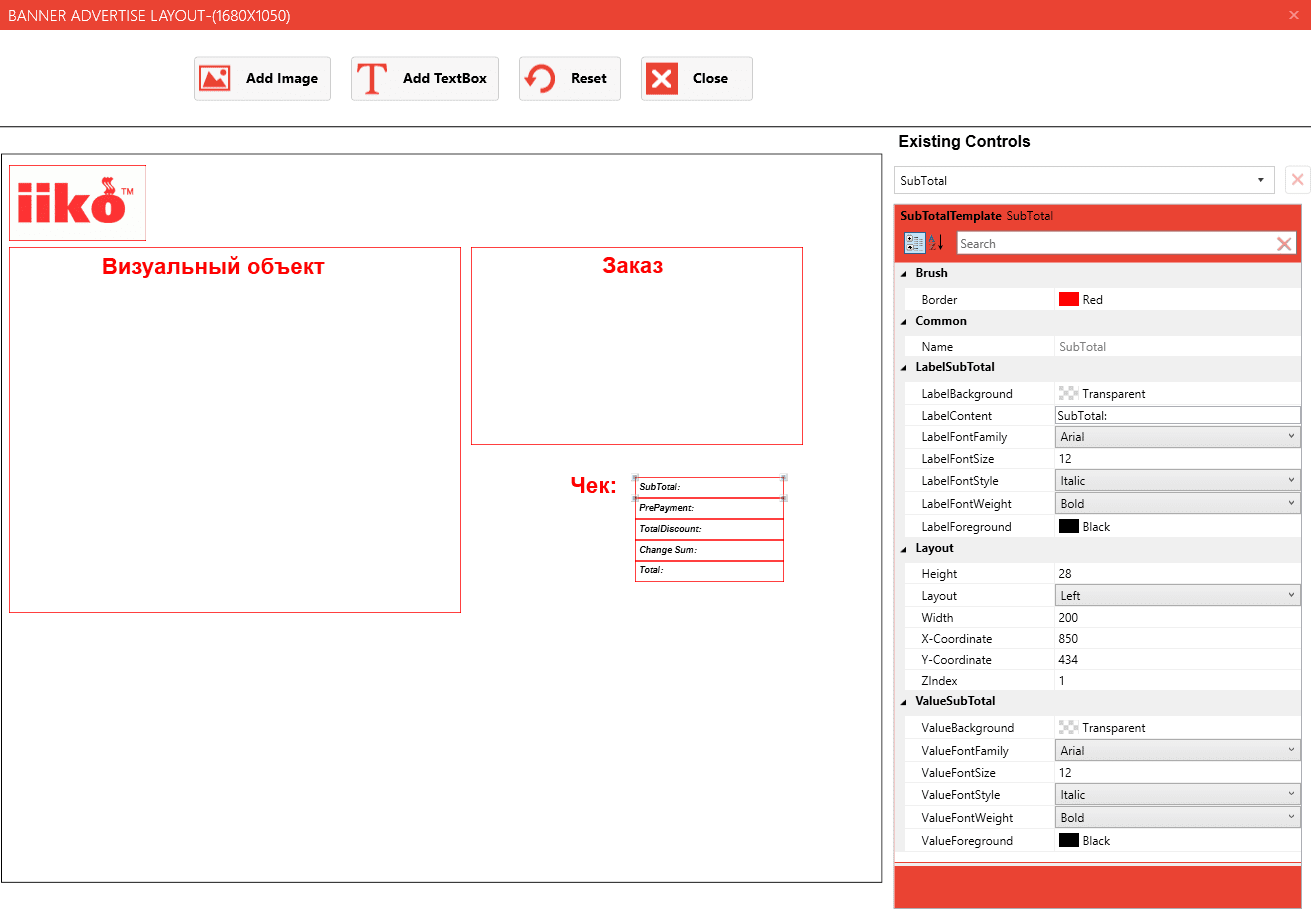The image size is (1311, 918).
Task: Clear the property search box
Action: click(x=1285, y=244)
